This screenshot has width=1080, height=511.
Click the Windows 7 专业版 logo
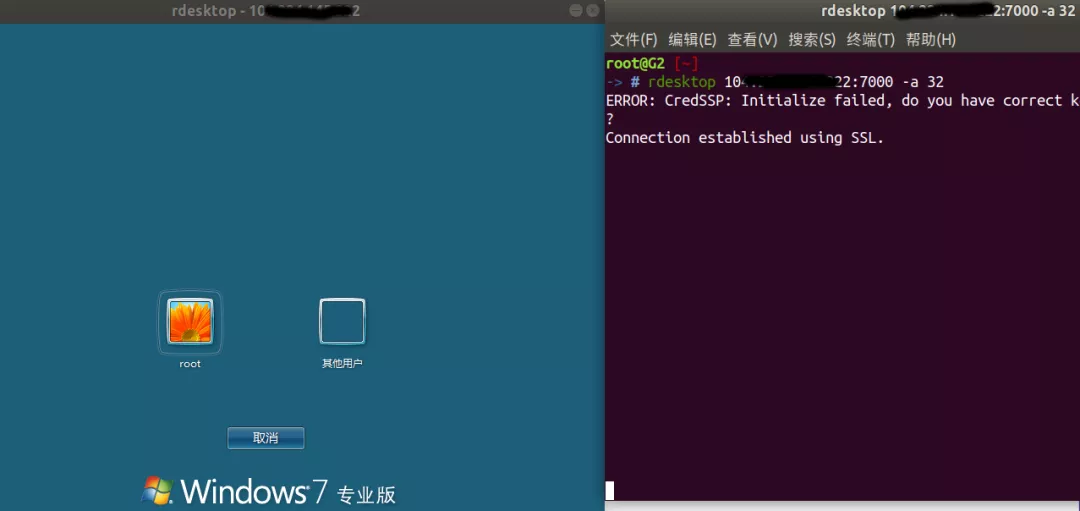269,491
